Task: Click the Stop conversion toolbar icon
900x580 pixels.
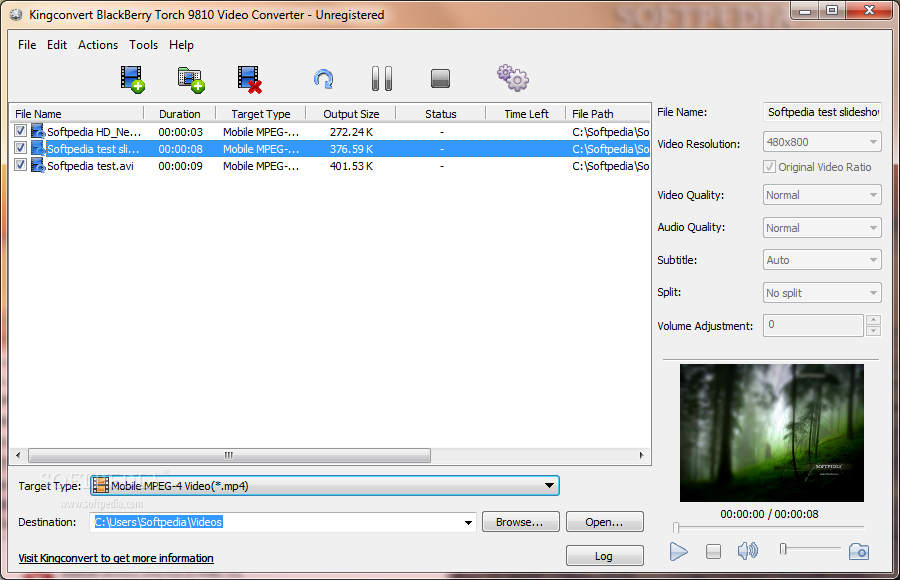Action: click(440, 79)
